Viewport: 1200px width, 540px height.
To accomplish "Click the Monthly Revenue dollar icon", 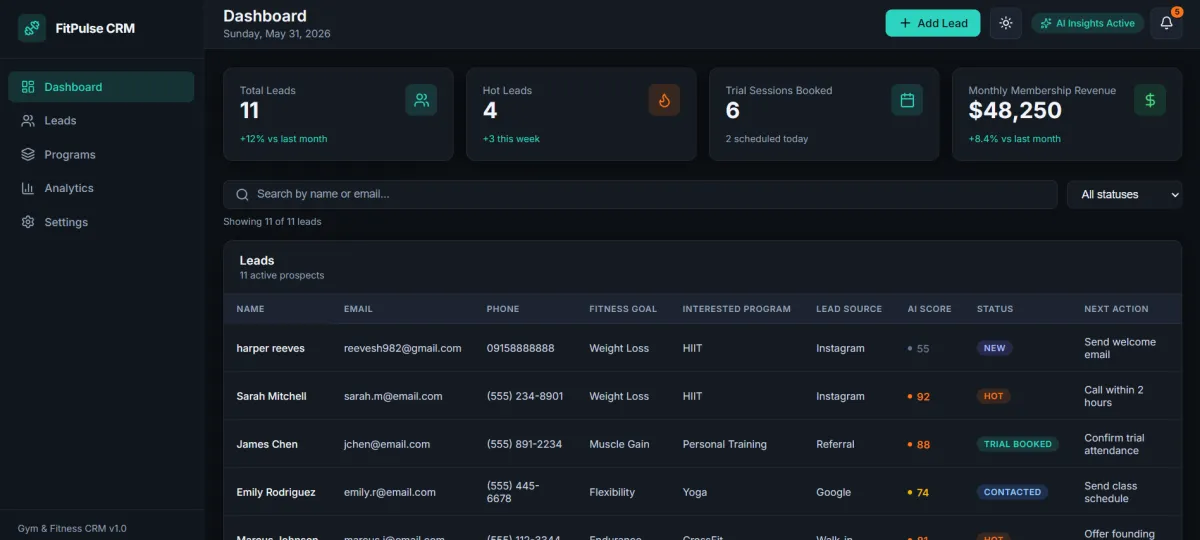I will (1150, 100).
